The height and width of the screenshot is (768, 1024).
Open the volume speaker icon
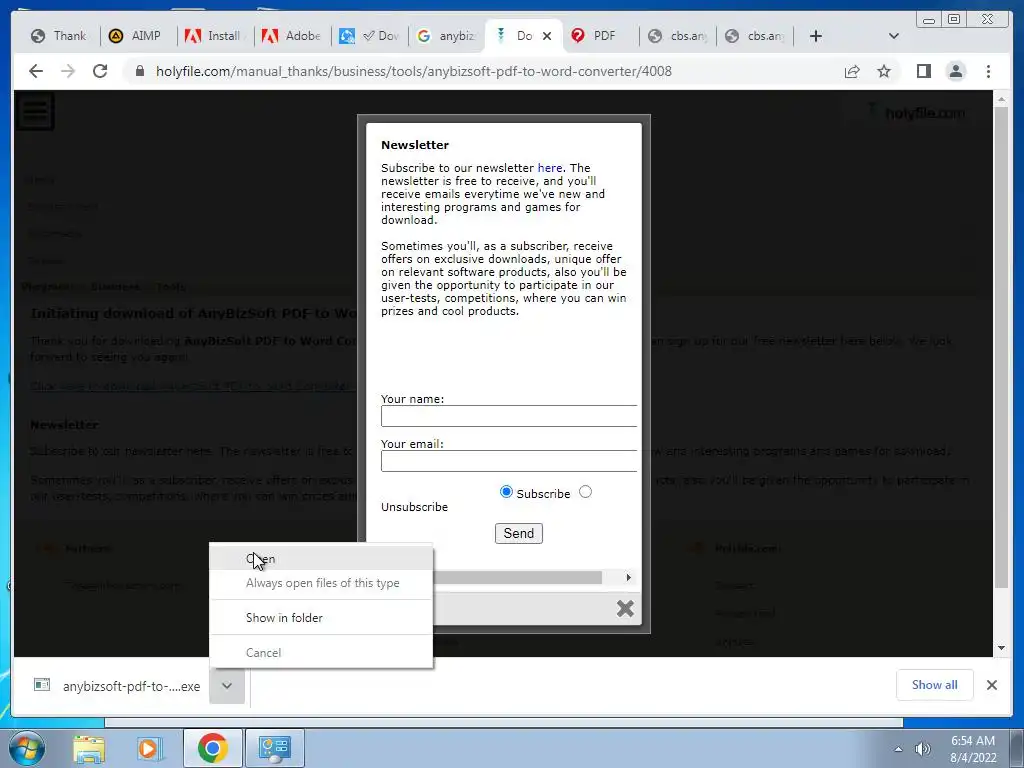923,749
